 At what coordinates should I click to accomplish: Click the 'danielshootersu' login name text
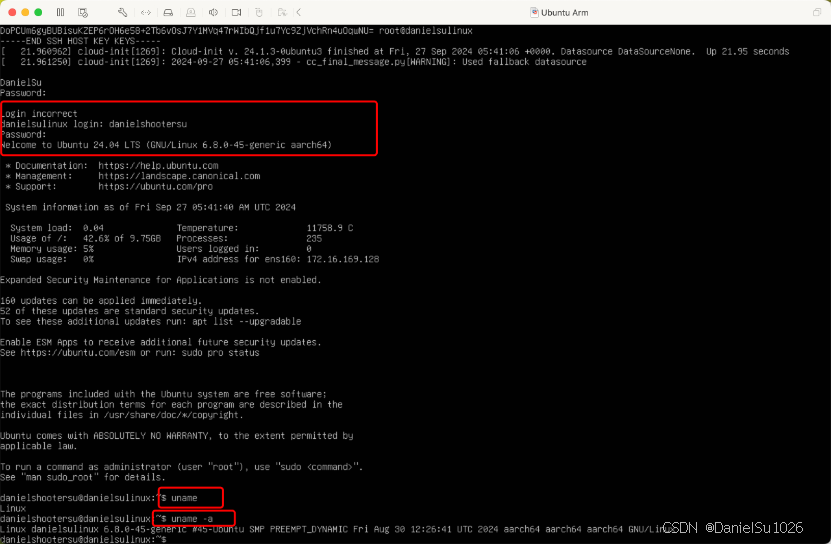click(x=148, y=124)
